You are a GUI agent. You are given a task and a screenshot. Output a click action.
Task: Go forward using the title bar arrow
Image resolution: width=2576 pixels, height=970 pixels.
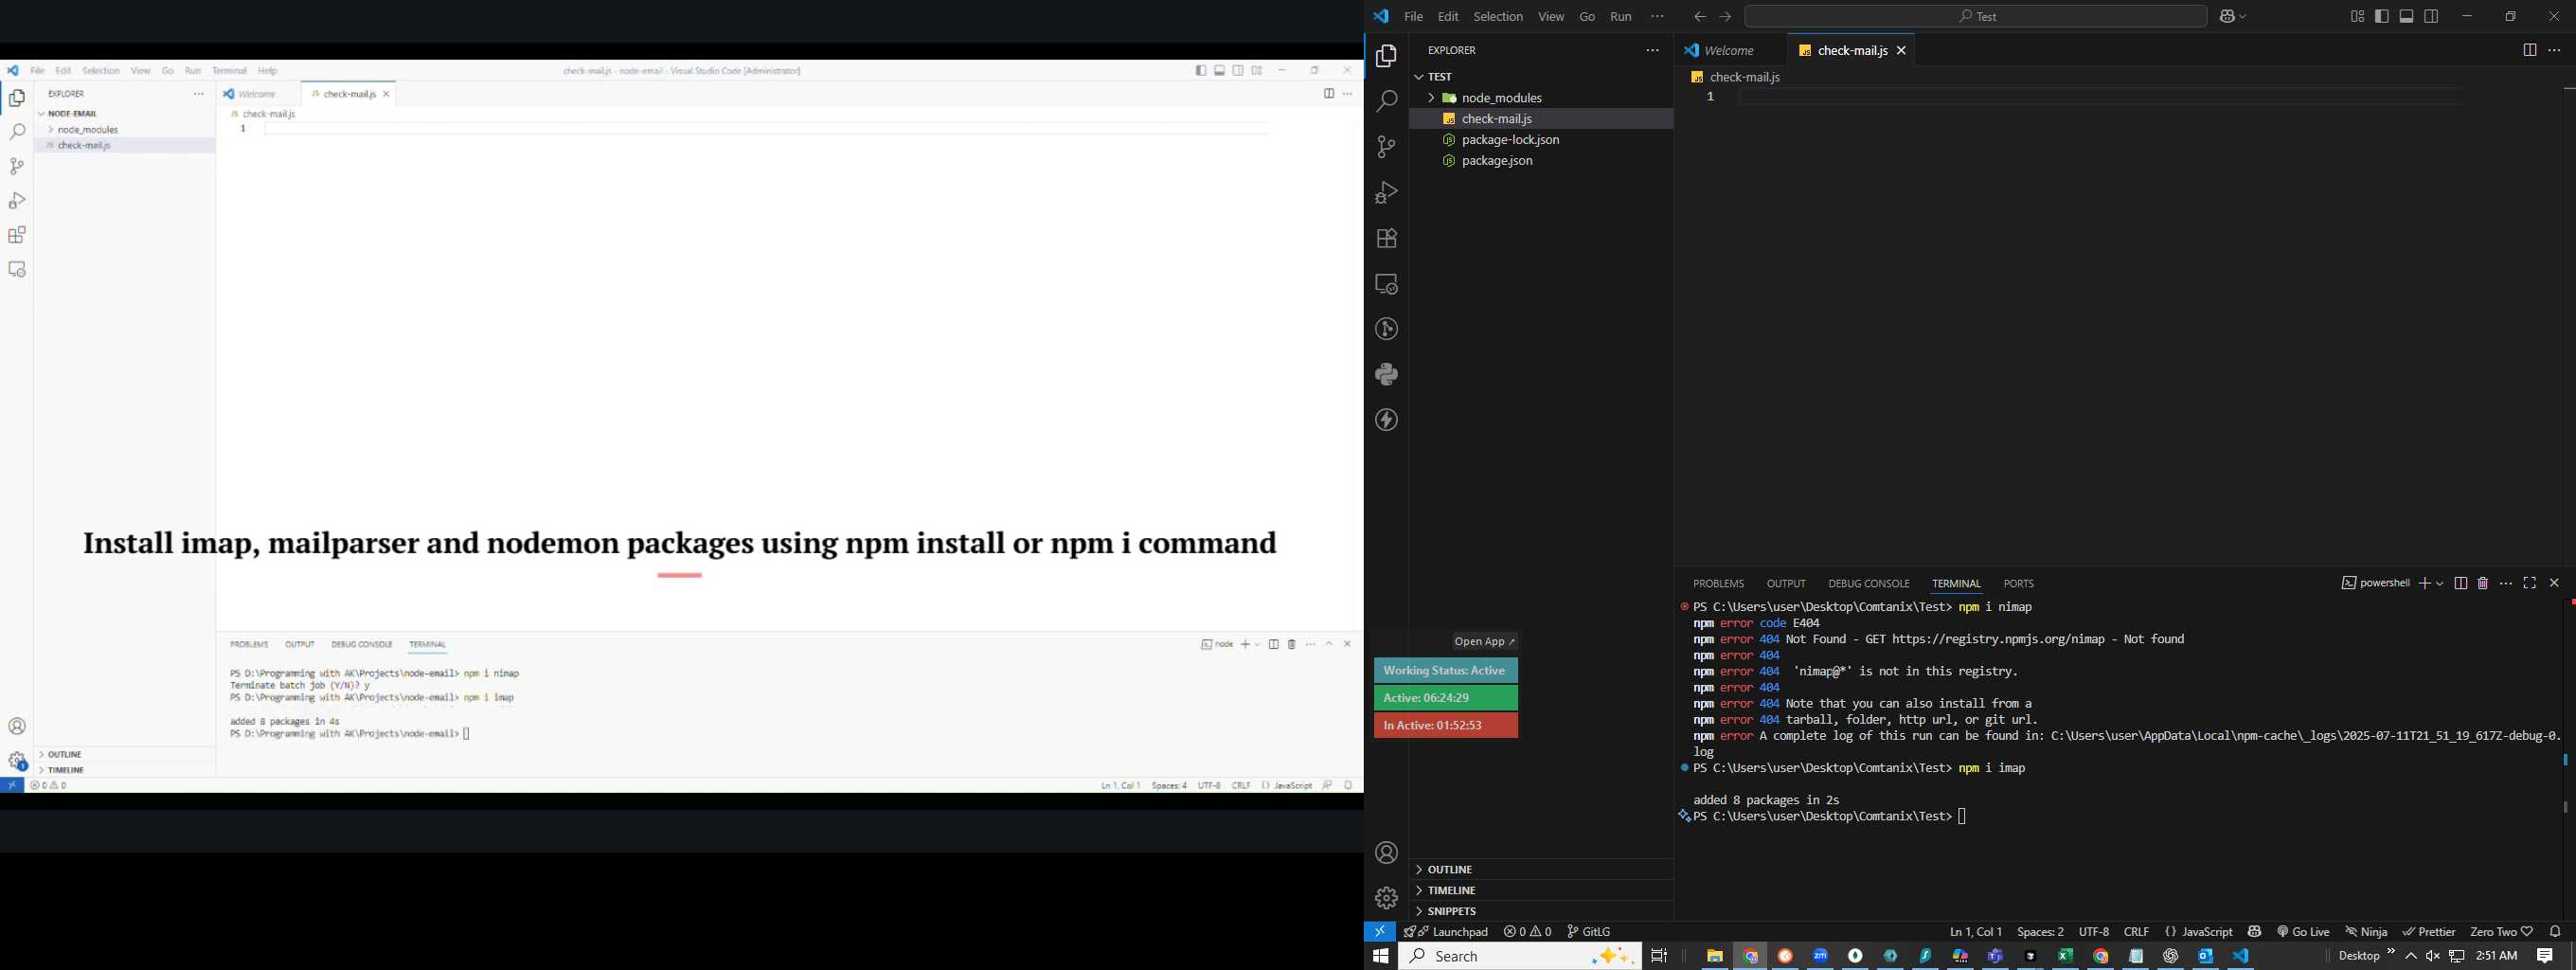pos(1725,17)
